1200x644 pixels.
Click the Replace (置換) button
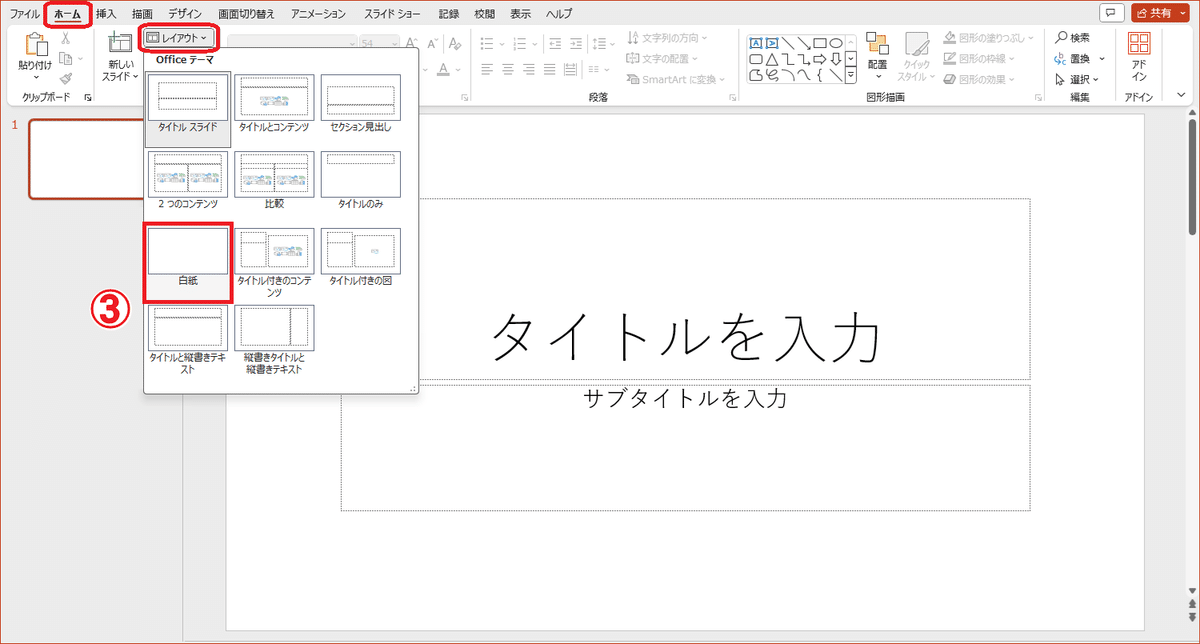point(1073,58)
